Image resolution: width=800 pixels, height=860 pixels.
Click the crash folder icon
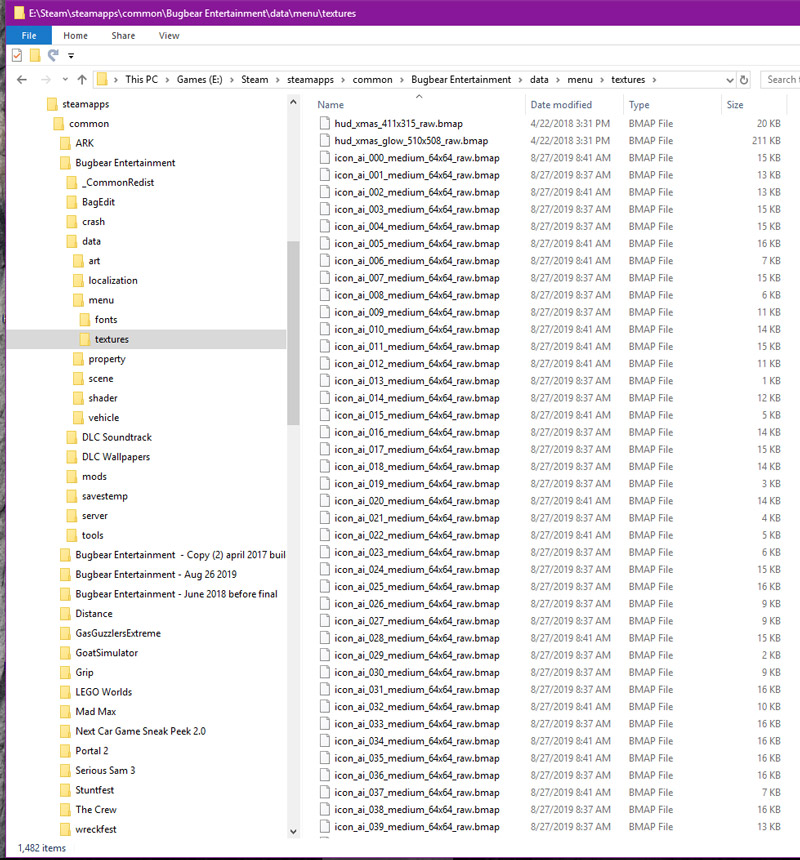[72, 222]
